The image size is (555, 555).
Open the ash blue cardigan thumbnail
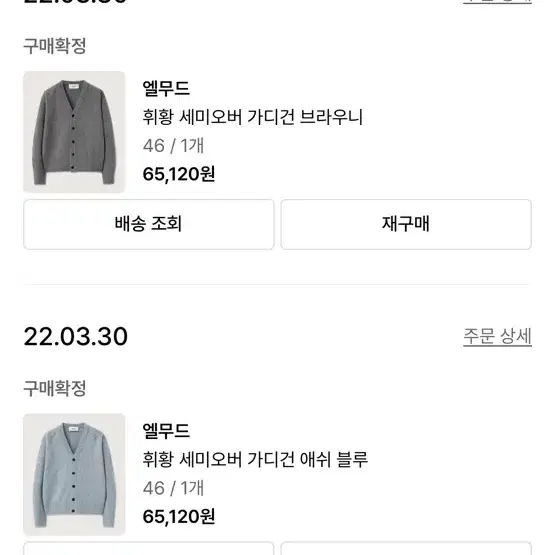click(x=74, y=474)
